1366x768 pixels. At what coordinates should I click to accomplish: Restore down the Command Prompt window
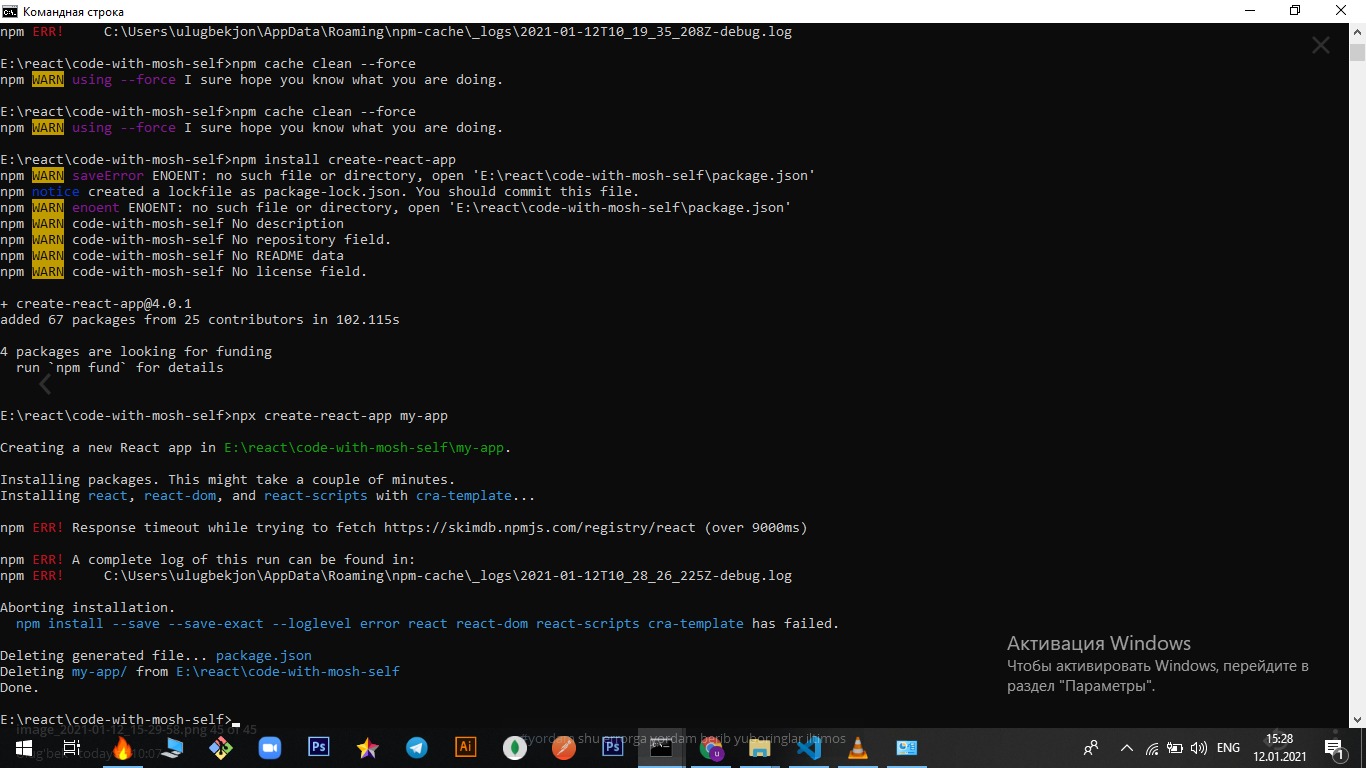(x=1295, y=11)
